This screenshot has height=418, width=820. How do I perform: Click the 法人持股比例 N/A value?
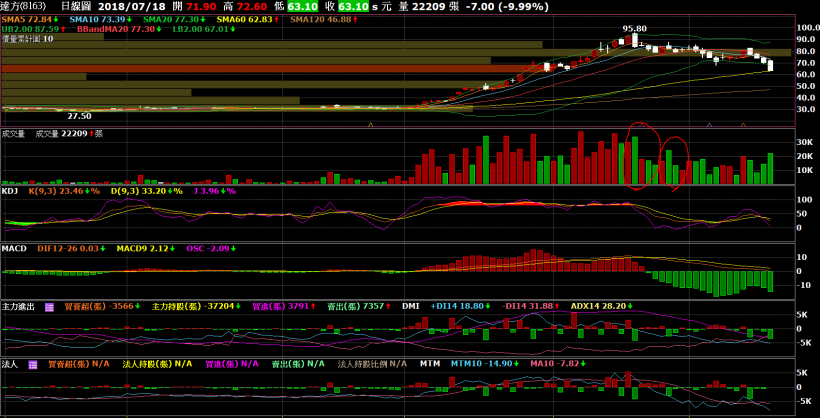click(372, 365)
